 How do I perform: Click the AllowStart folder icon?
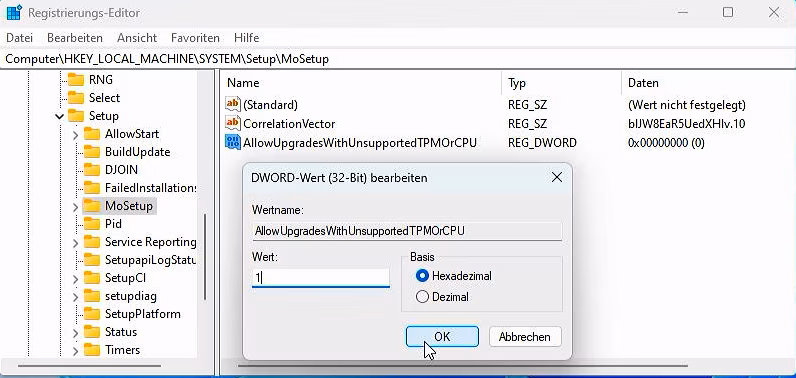pyautogui.click(x=92, y=134)
